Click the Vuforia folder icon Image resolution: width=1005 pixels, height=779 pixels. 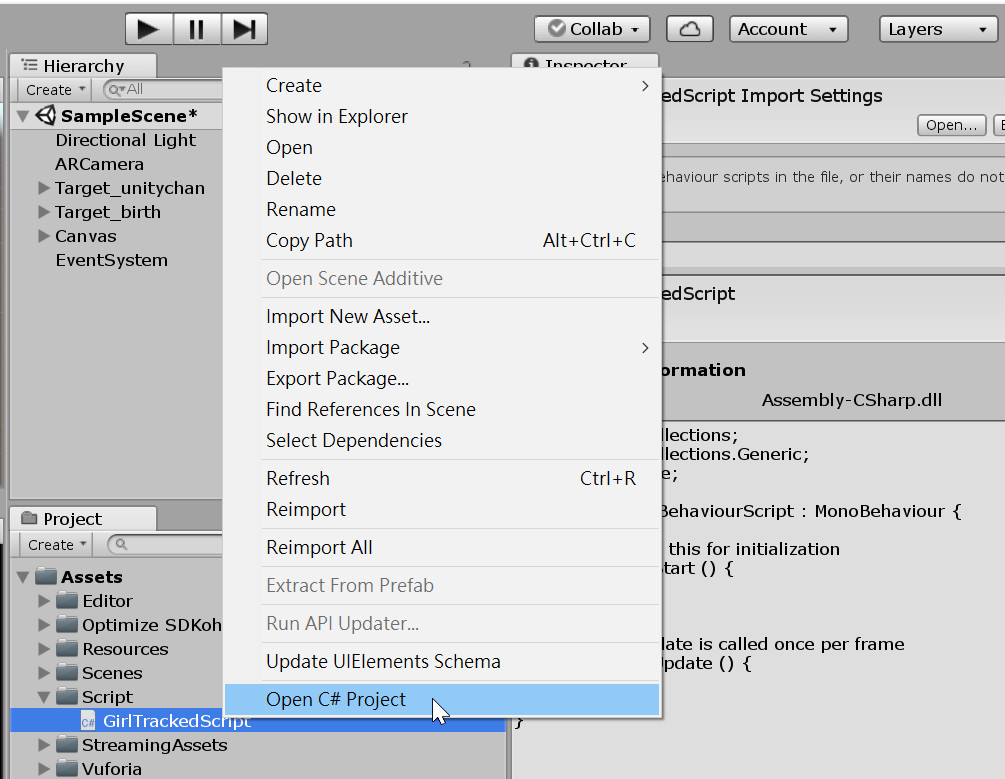(67, 767)
